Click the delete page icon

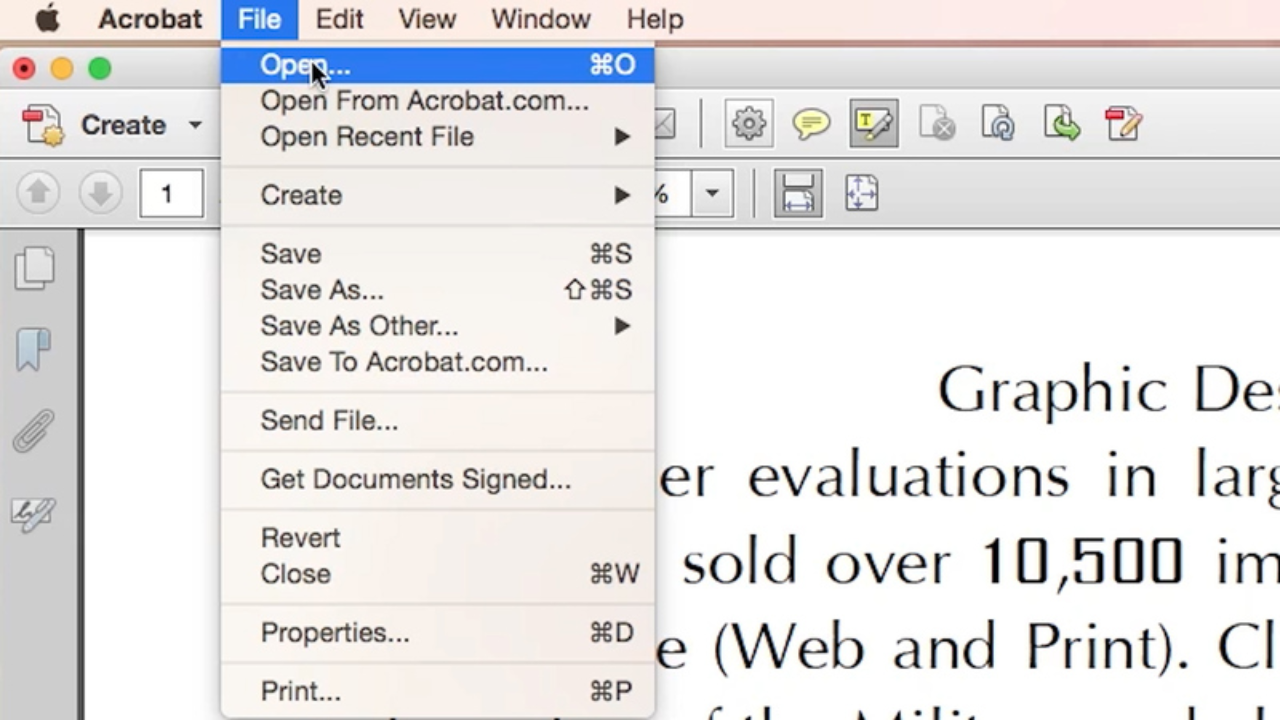(937, 125)
